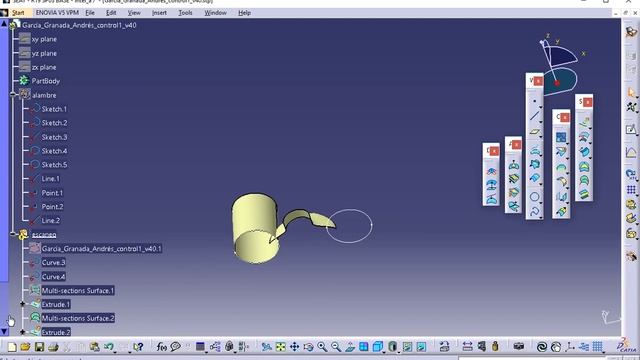This screenshot has width=640, height=360.
Task: Expand the Extrude.2 tree node
Action: (x=22, y=332)
